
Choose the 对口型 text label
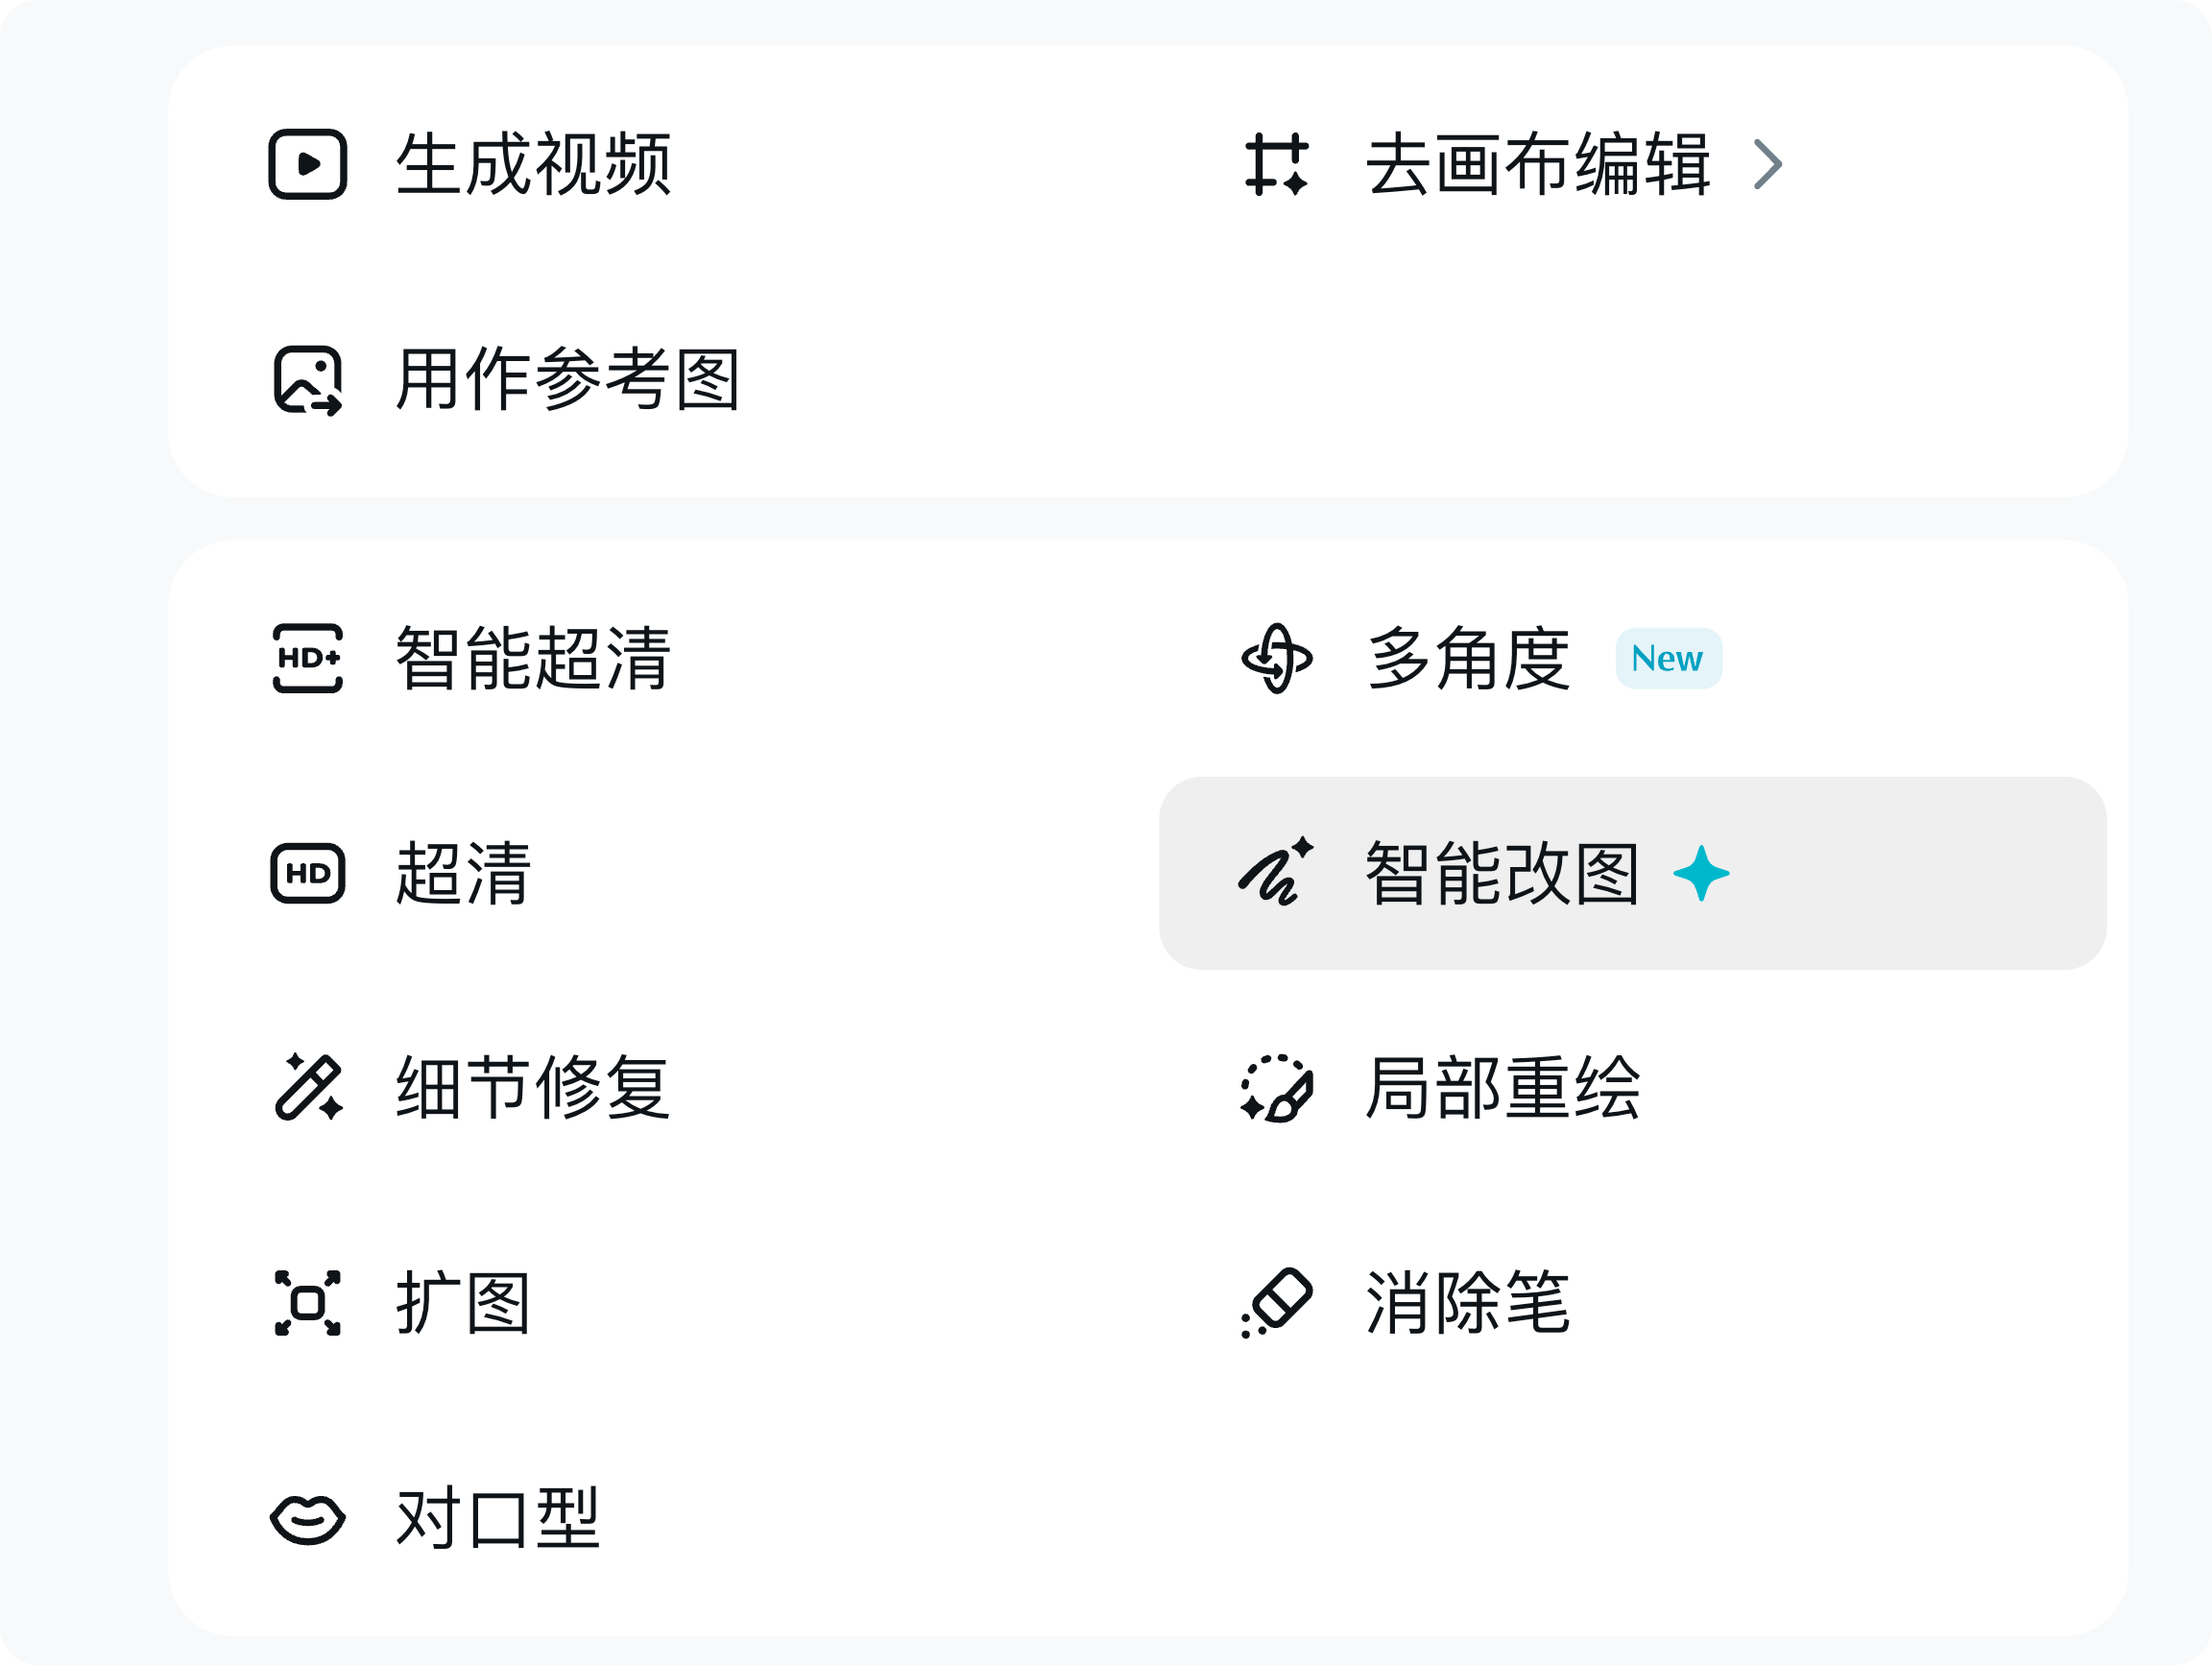tap(498, 1519)
